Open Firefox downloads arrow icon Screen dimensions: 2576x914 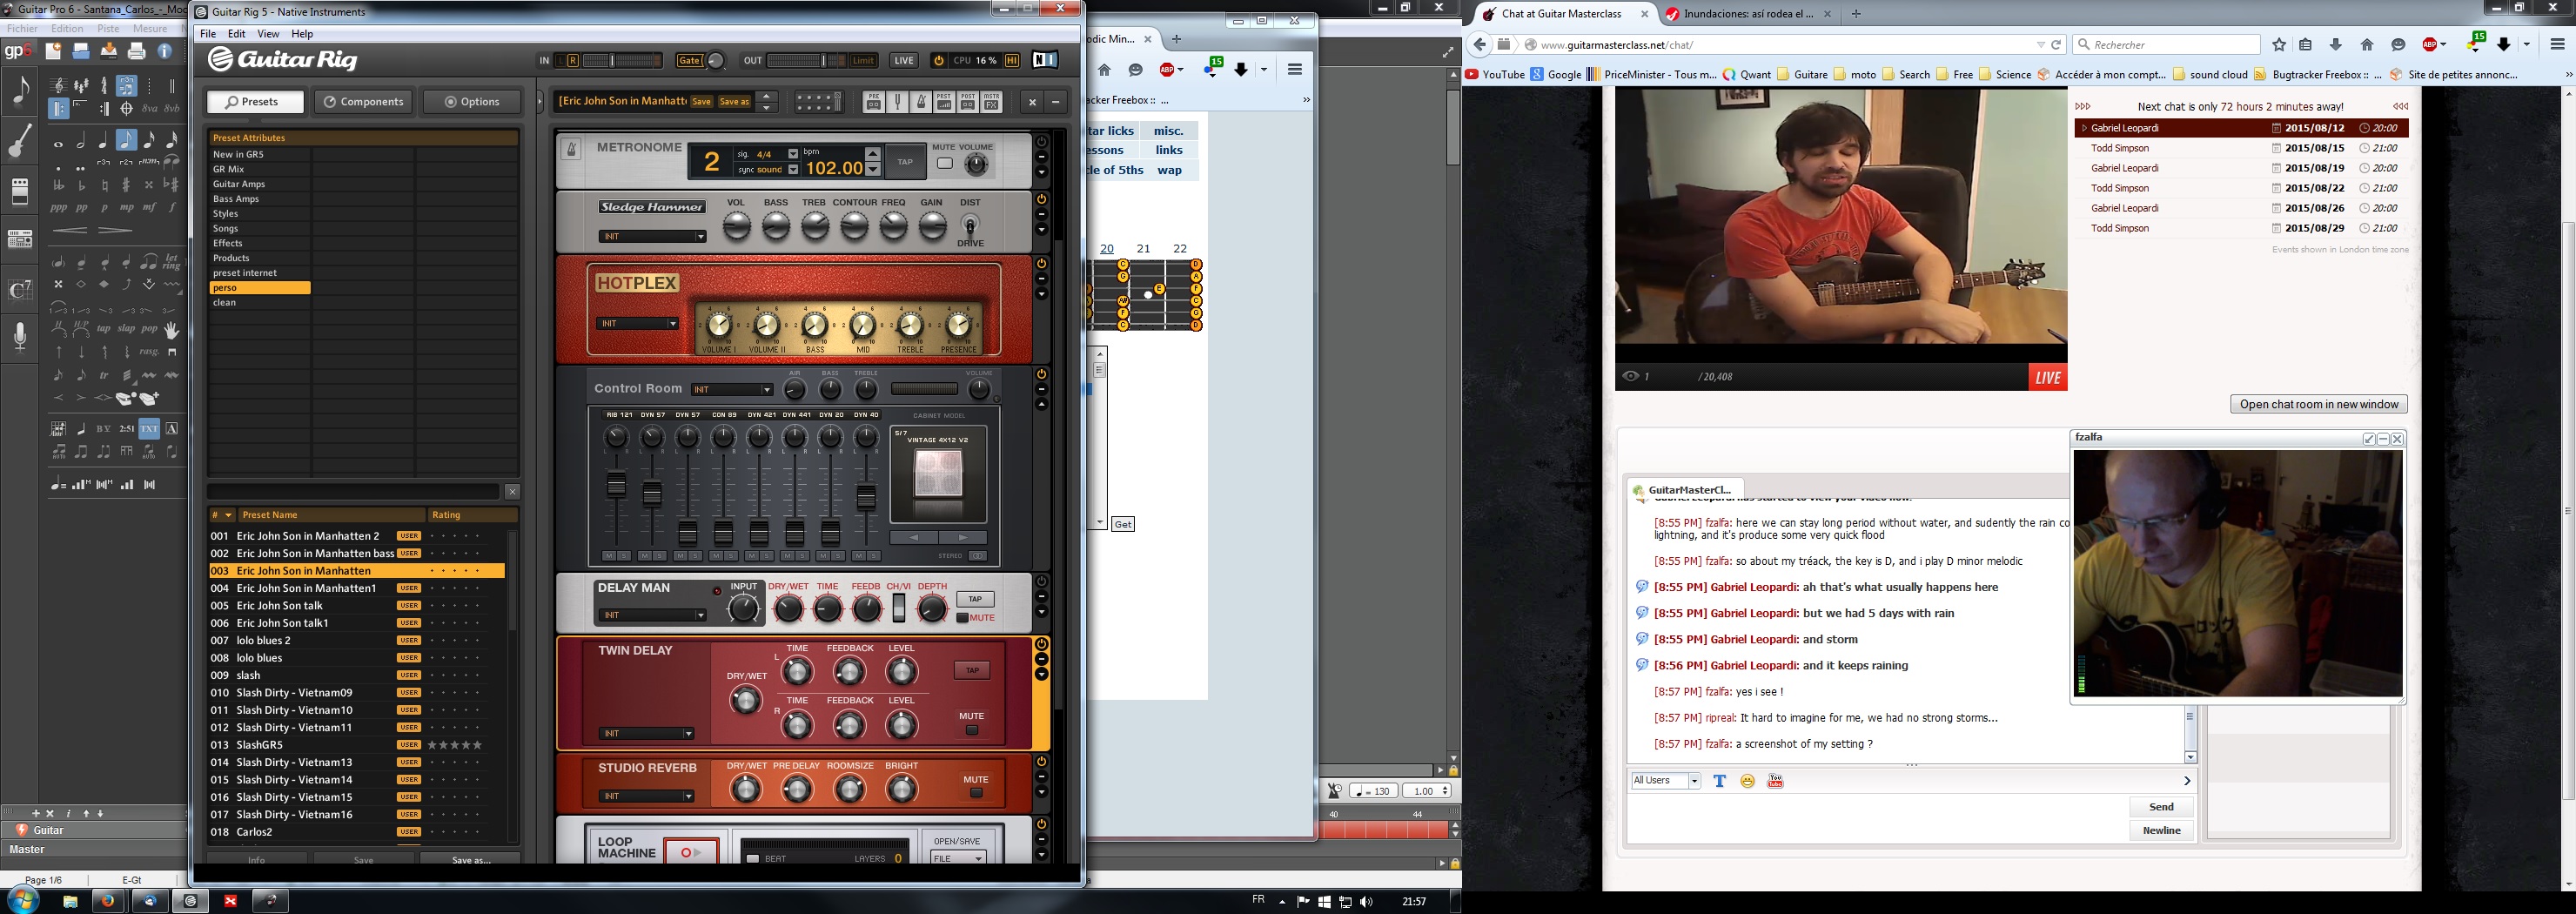[x=2336, y=45]
